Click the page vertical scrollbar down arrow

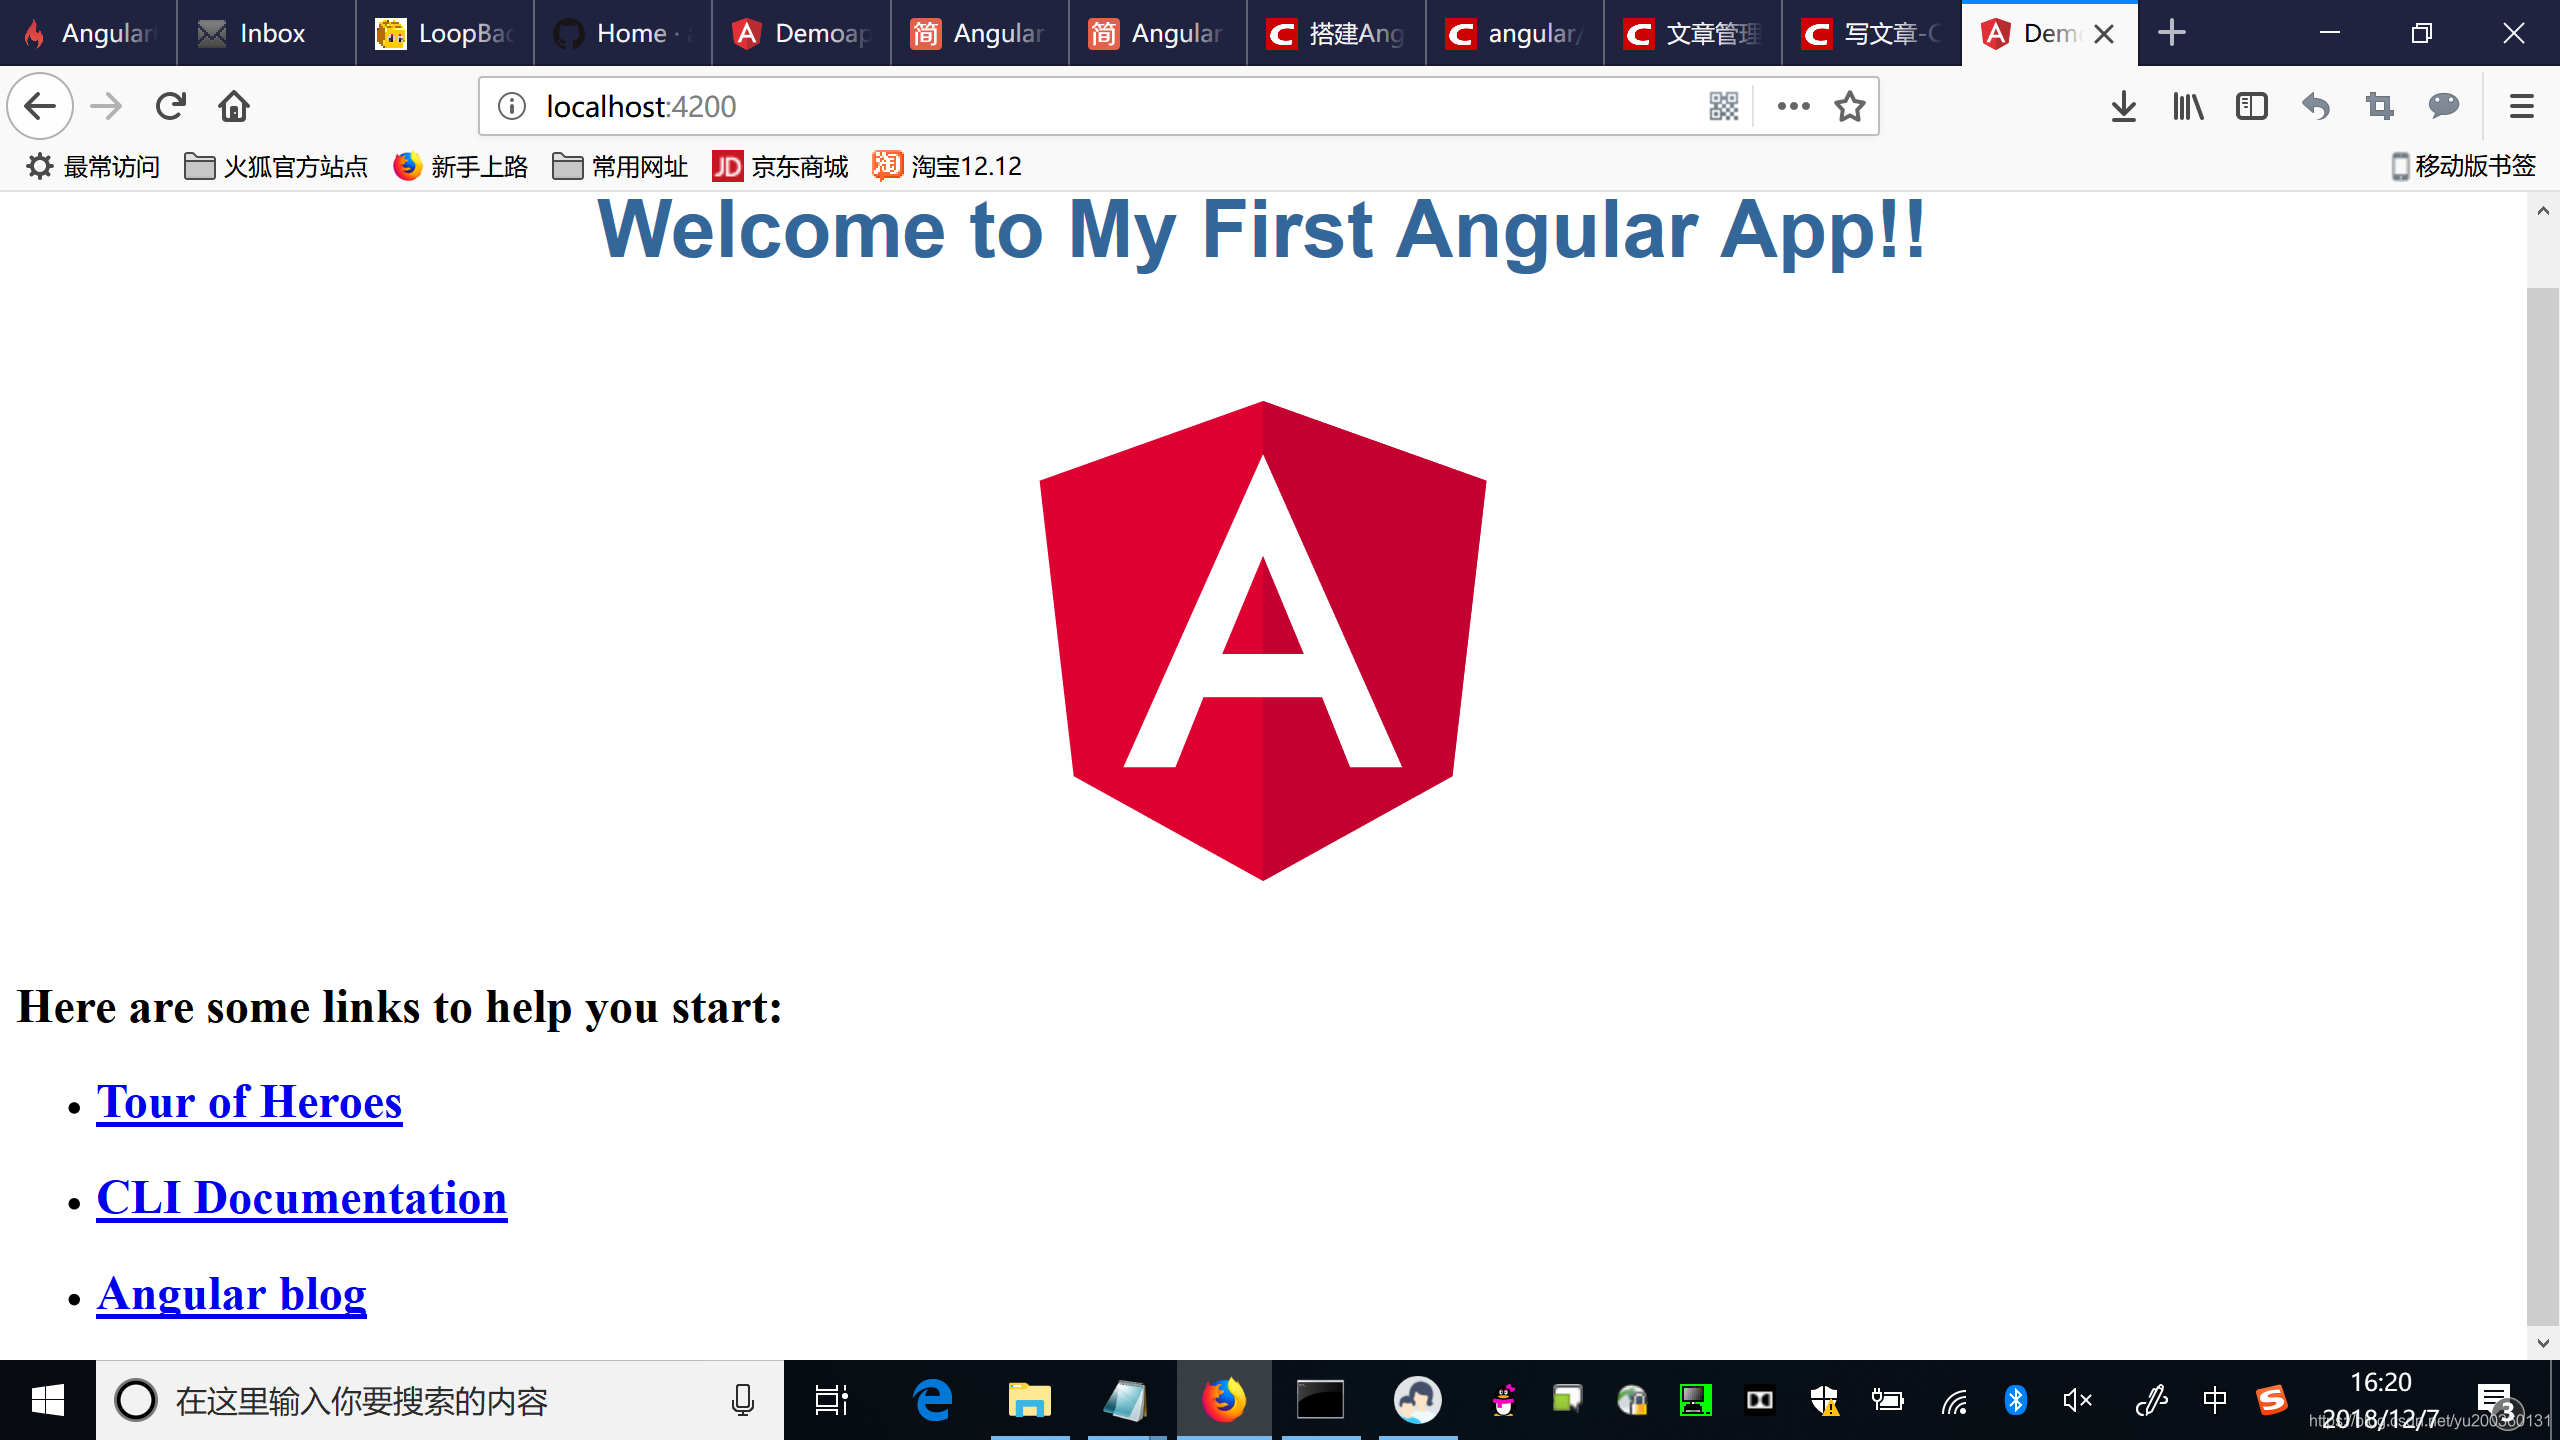pyautogui.click(x=2543, y=1343)
